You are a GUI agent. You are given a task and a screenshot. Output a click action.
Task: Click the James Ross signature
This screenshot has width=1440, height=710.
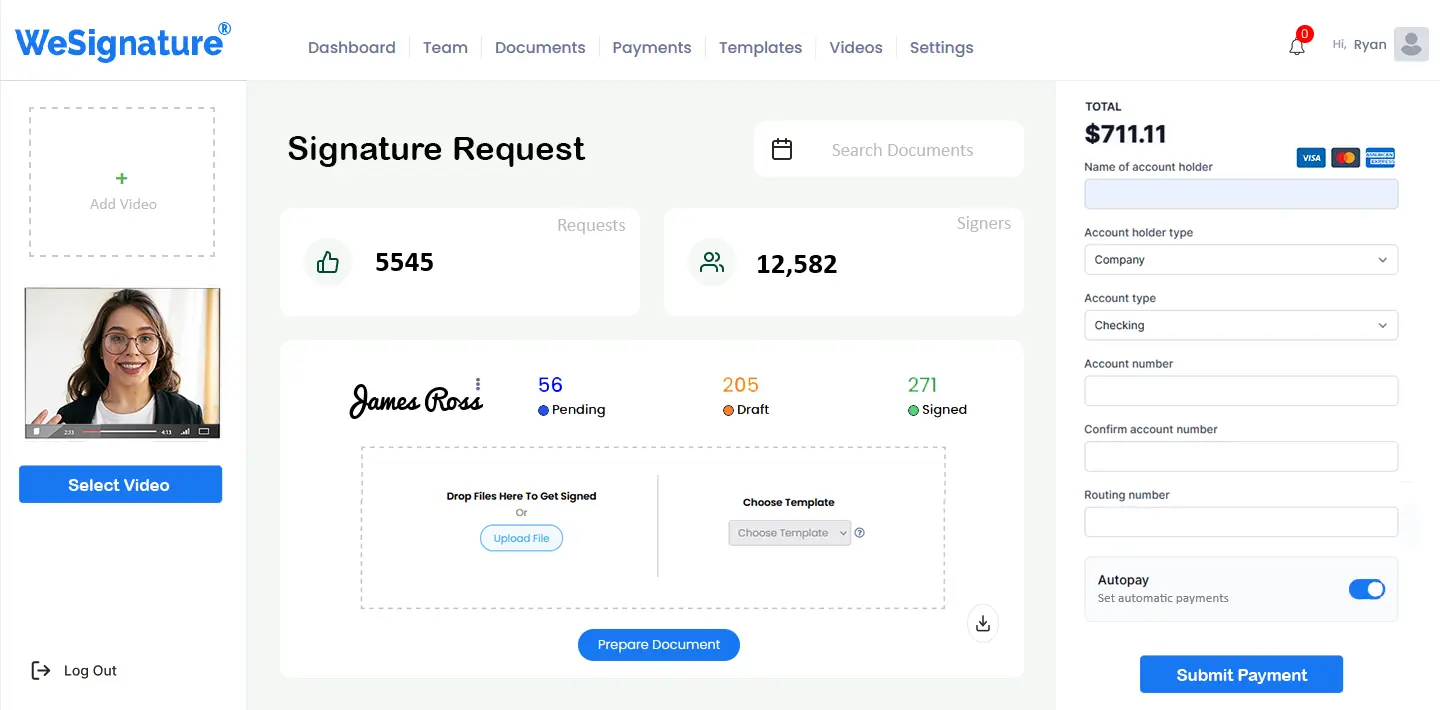point(415,400)
